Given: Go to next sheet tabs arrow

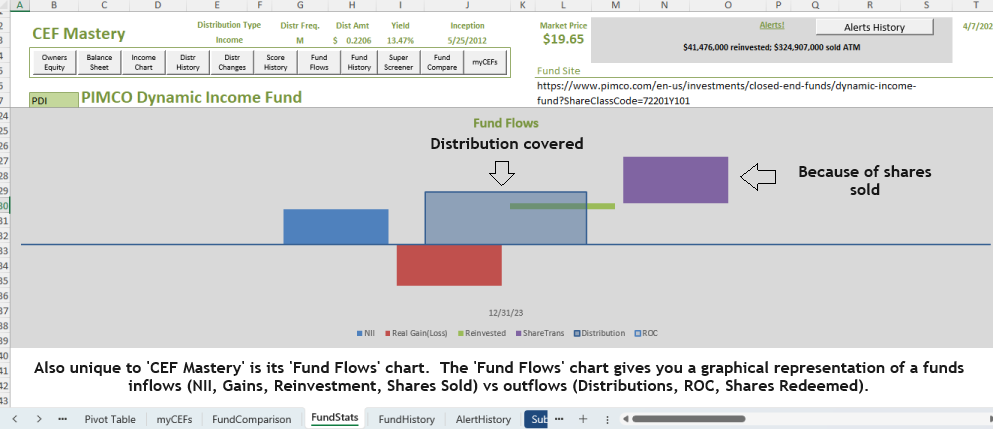Looking at the screenshot, I should 39,419.
